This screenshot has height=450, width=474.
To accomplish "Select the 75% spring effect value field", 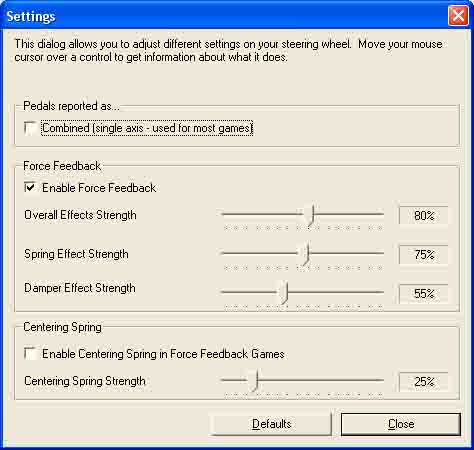I will tap(424, 255).
